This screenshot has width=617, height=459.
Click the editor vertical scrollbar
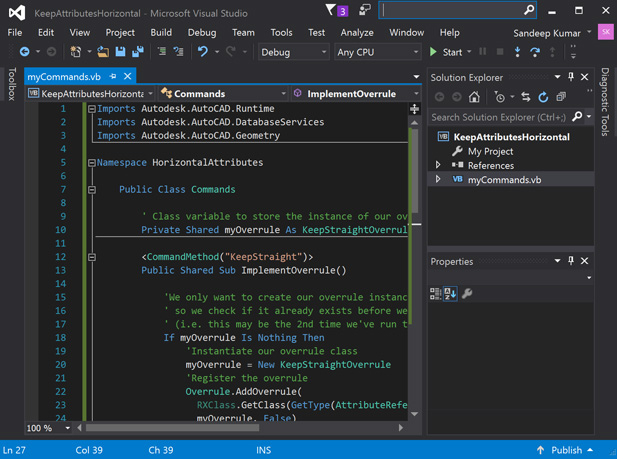pyautogui.click(x=414, y=170)
